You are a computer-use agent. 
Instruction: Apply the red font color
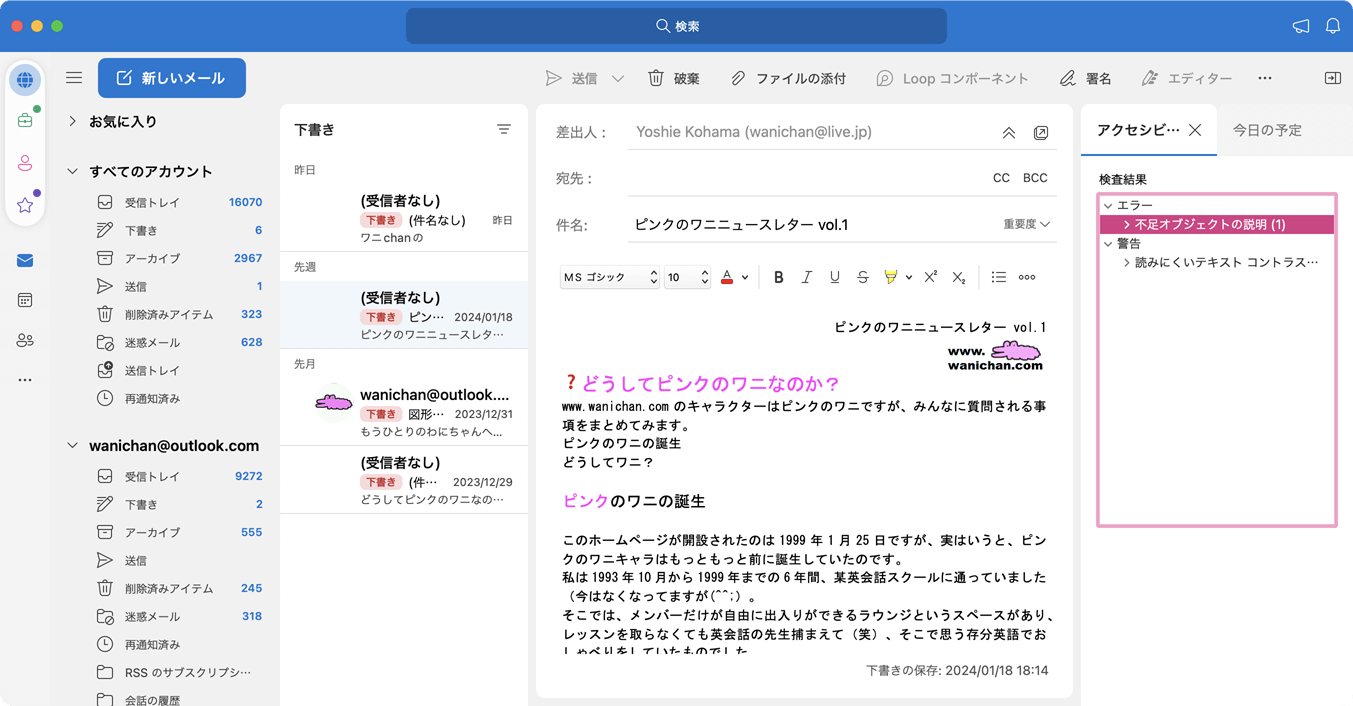coord(727,277)
